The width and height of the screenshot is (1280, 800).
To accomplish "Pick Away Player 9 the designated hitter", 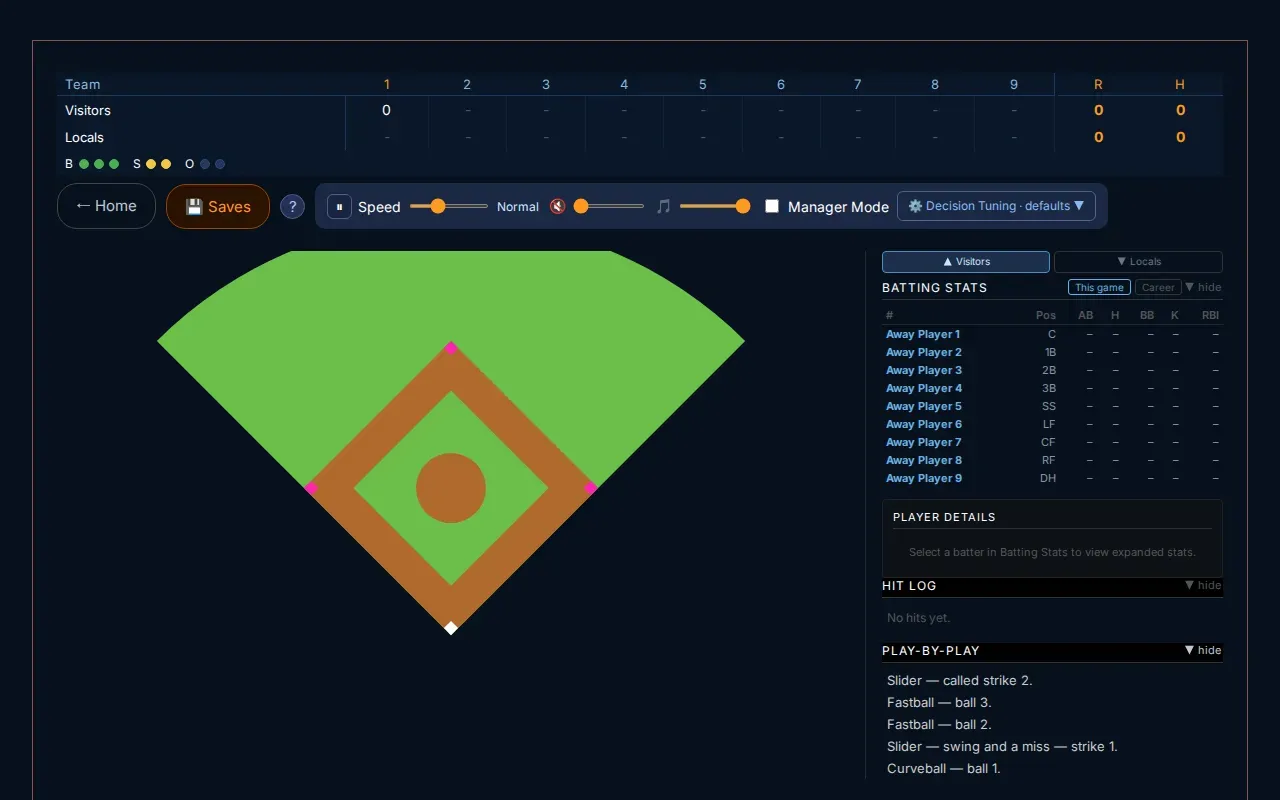I will click(1052, 478).
